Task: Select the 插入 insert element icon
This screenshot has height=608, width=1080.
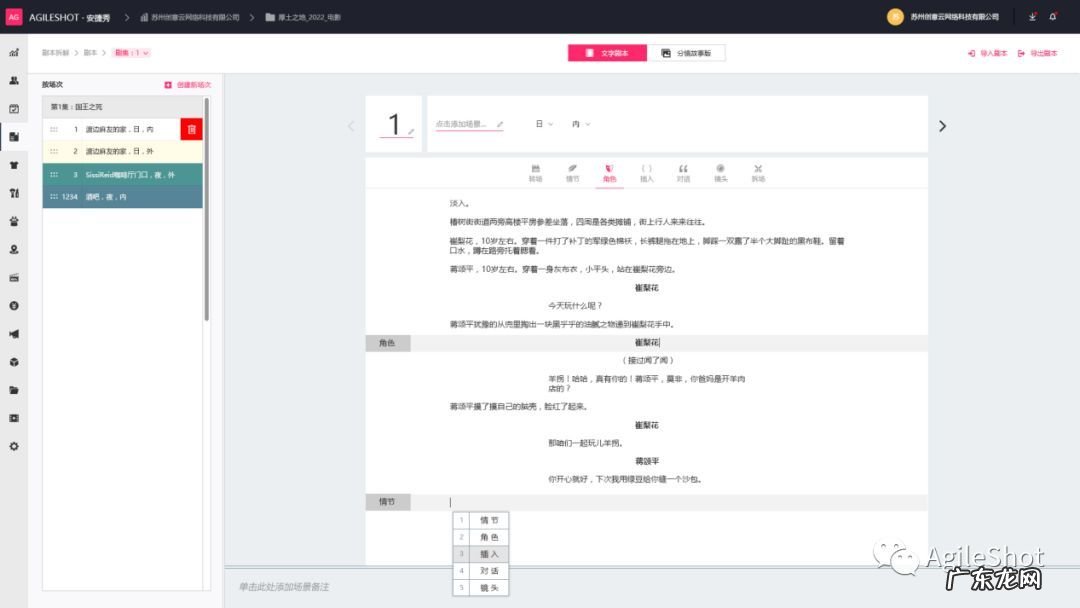Action: 646,170
